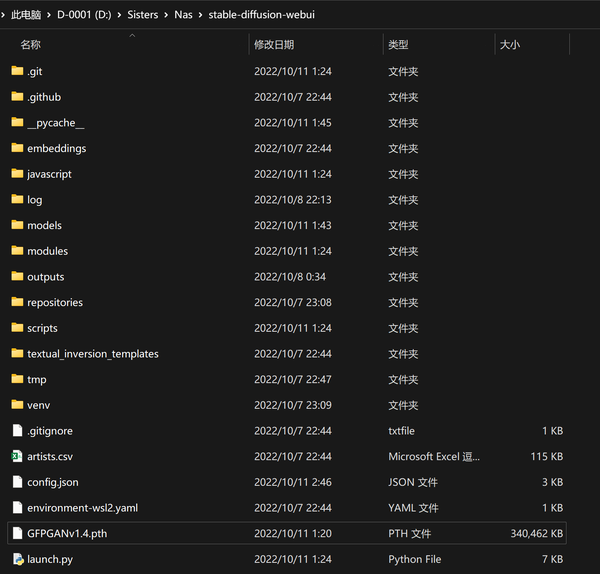Click stable-diffusion-webui in the address bar
The image size is (600, 574).
(262, 15)
